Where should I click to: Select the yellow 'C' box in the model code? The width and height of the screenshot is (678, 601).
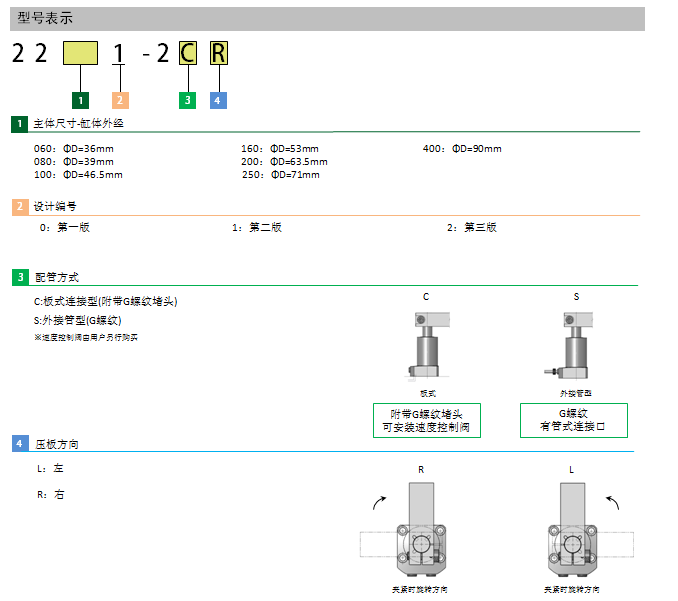(x=187, y=53)
